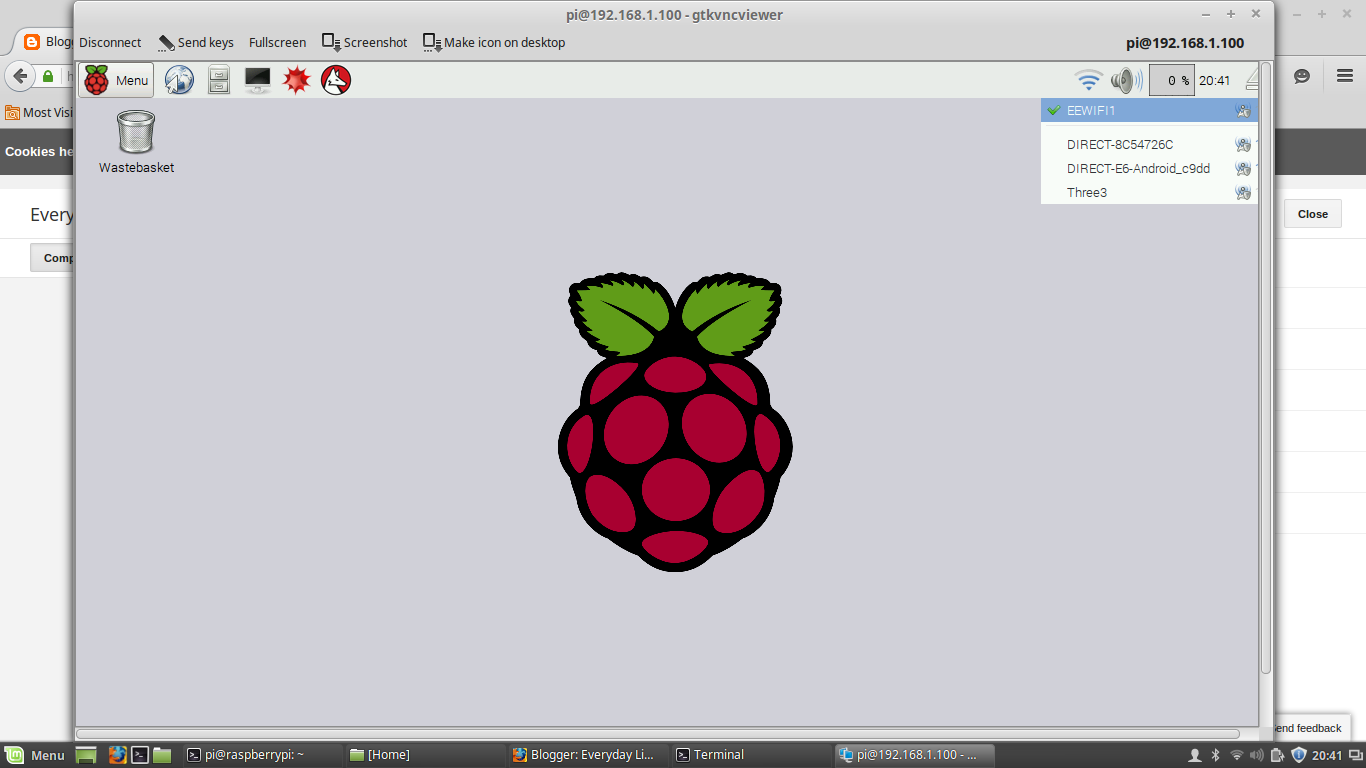
Task: Click Disconnect in the VNC viewer toolbar
Action: point(110,43)
